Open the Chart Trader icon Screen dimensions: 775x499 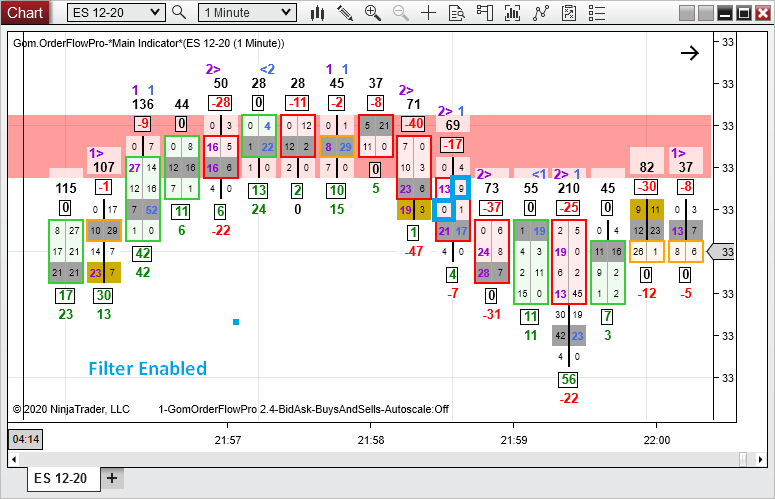(x=485, y=13)
